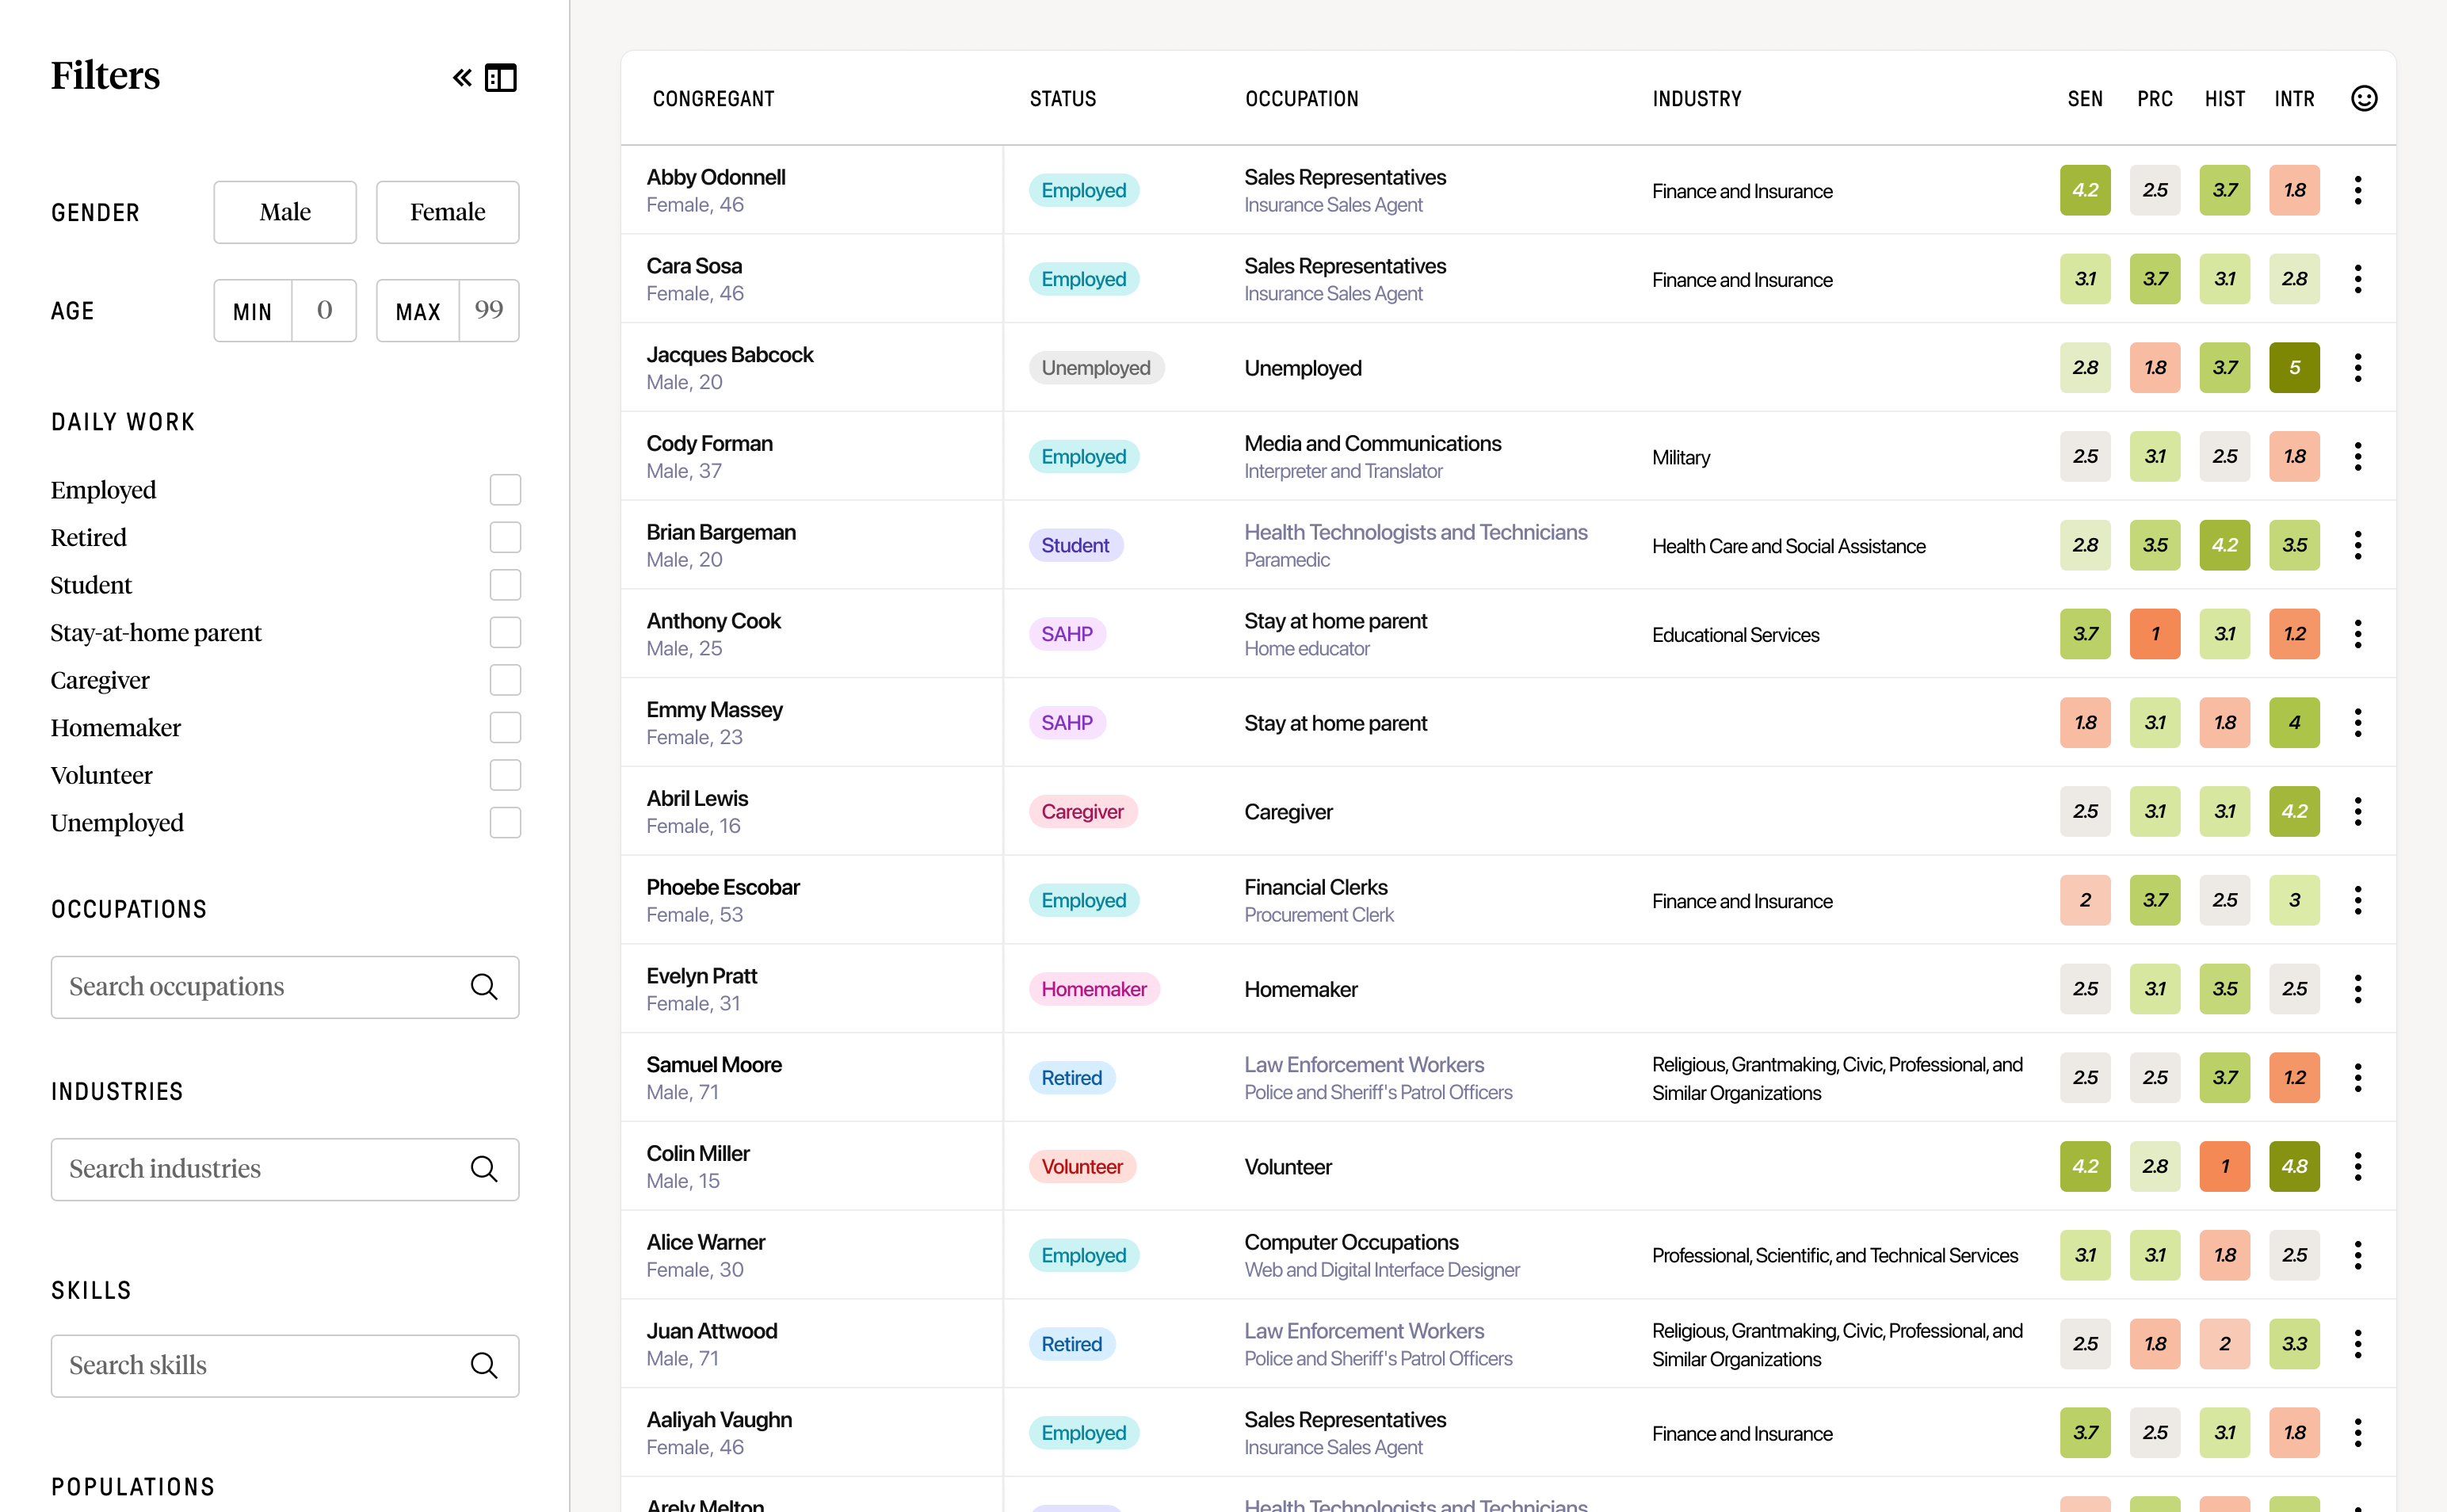
Task: Sort by HIST score column header
Action: click(x=2224, y=99)
